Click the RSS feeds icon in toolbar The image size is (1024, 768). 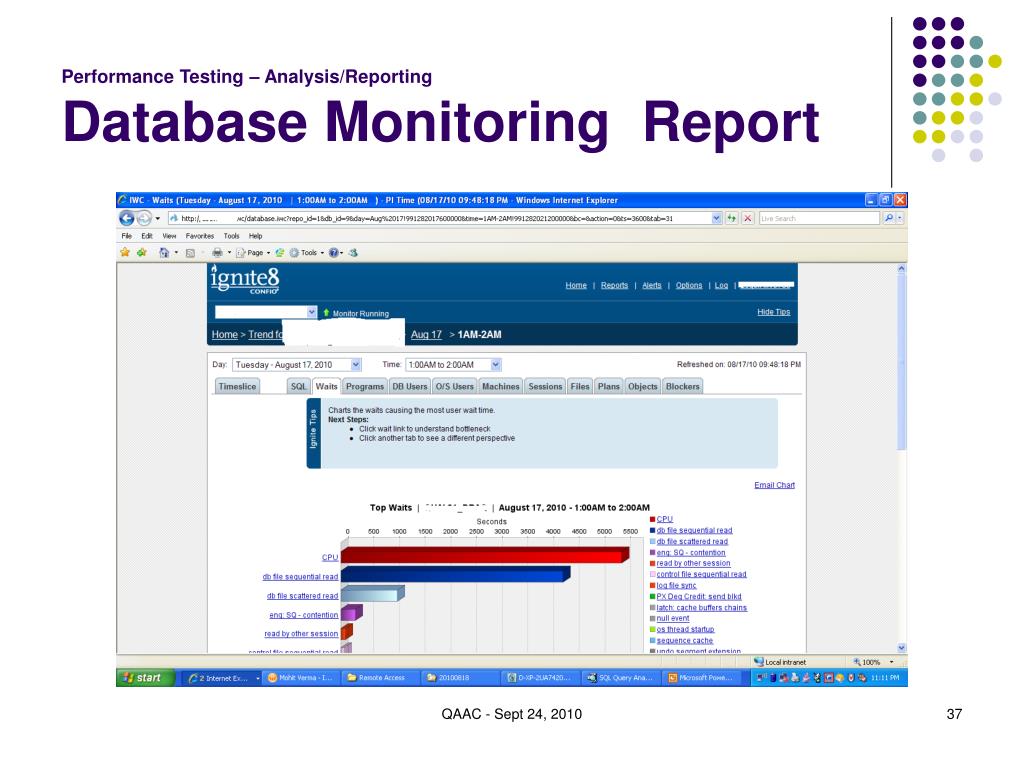pyautogui.click(x=190, y=253)
